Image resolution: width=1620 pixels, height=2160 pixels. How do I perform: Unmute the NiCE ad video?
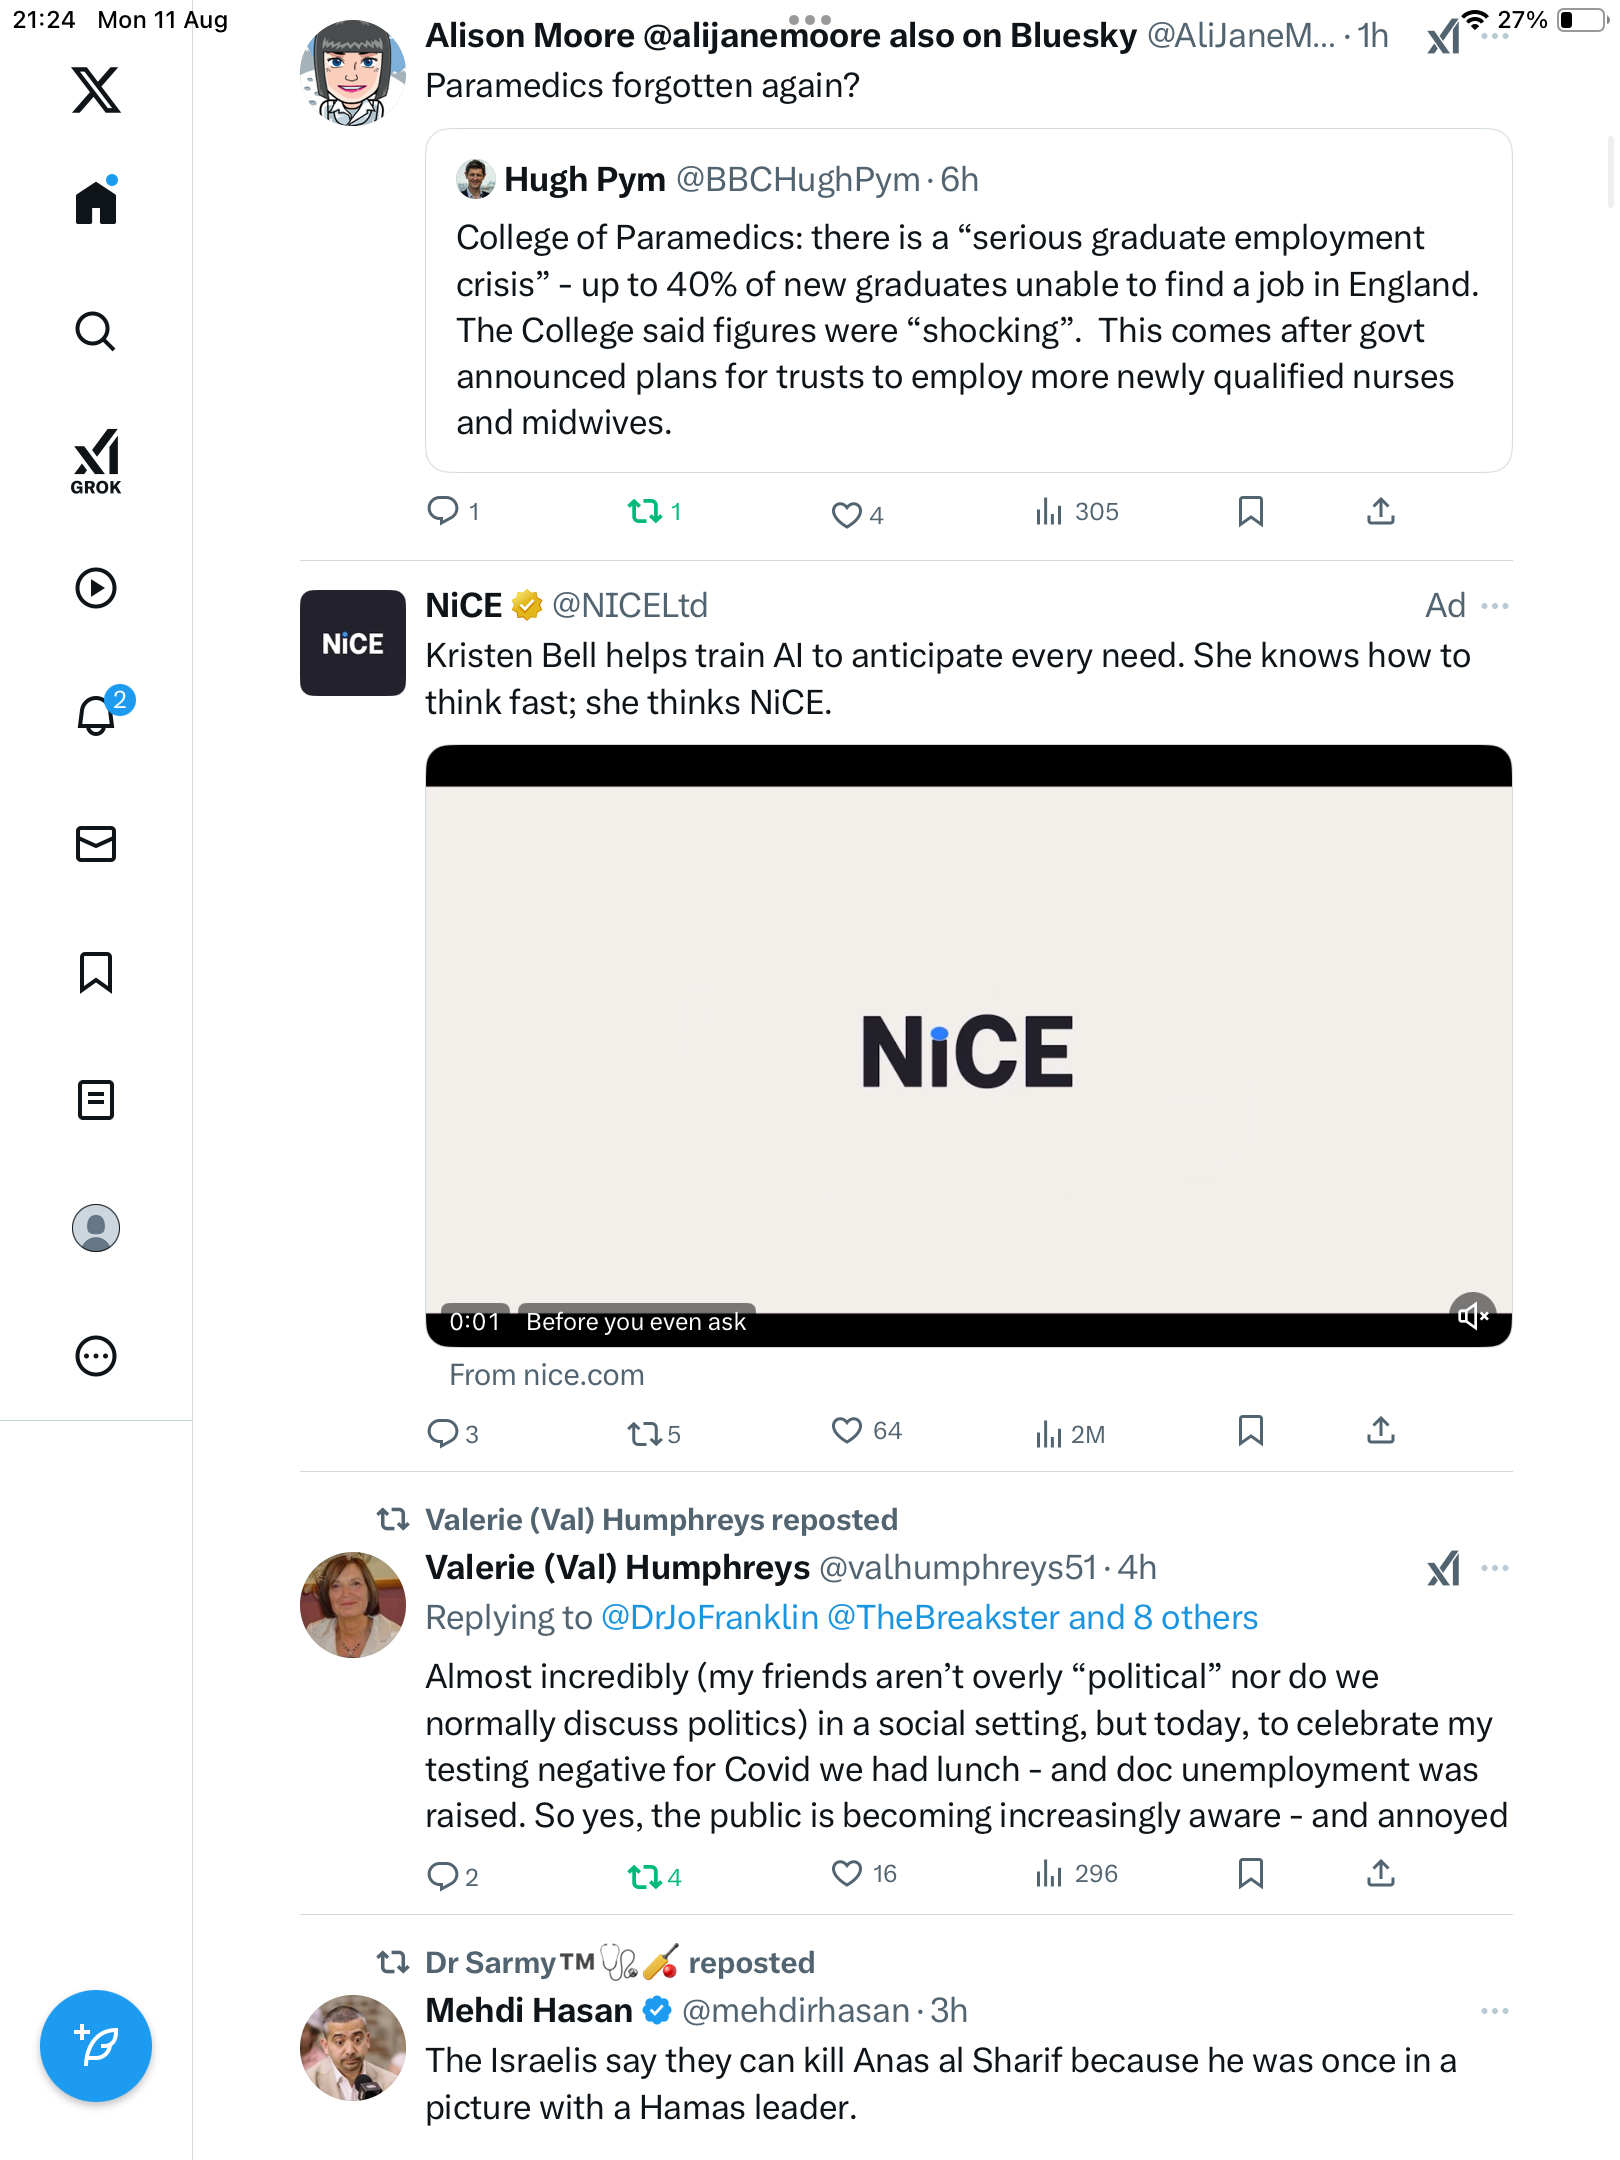pos(1473,1315)
